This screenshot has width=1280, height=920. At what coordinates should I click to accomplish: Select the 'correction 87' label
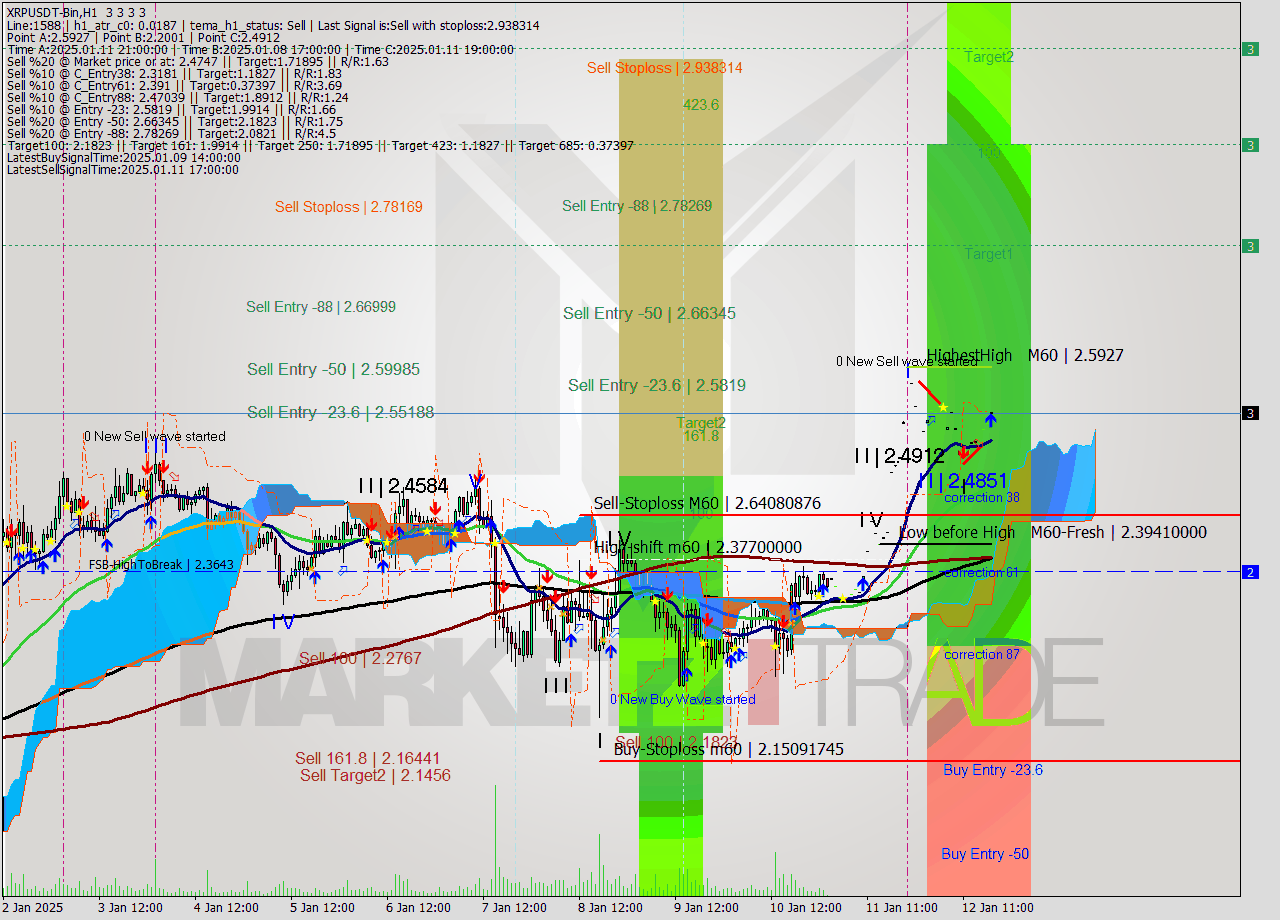pos(981,654)
